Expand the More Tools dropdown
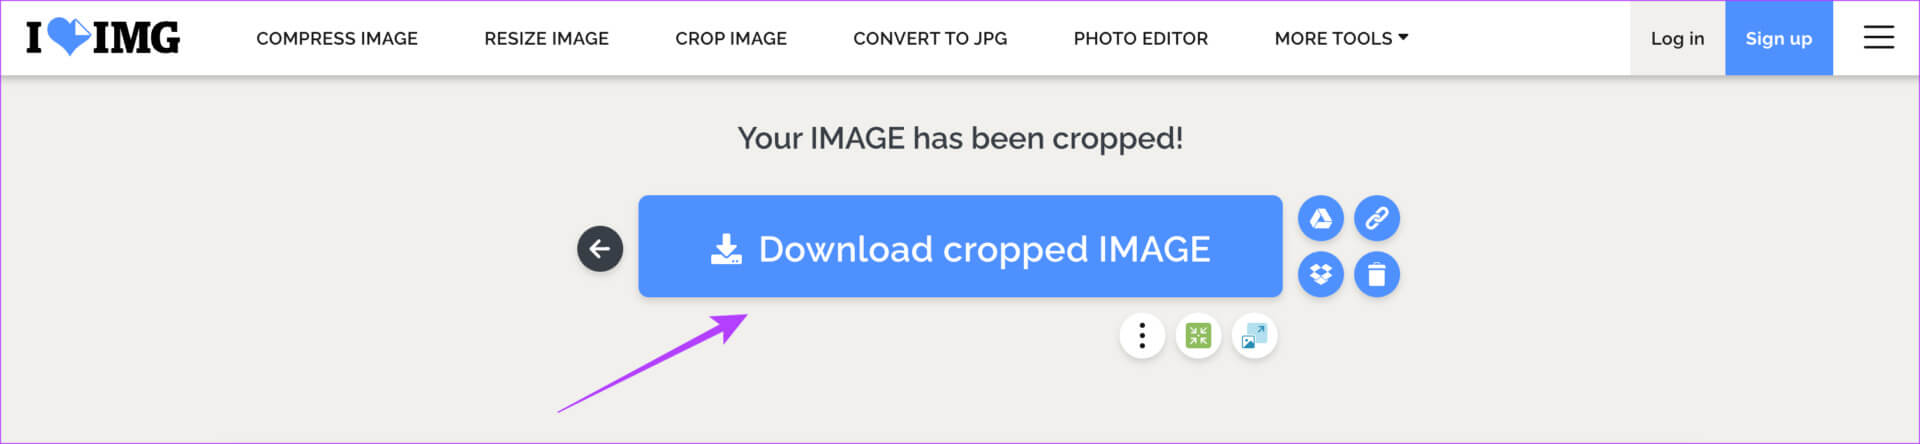 (1341, 38)
